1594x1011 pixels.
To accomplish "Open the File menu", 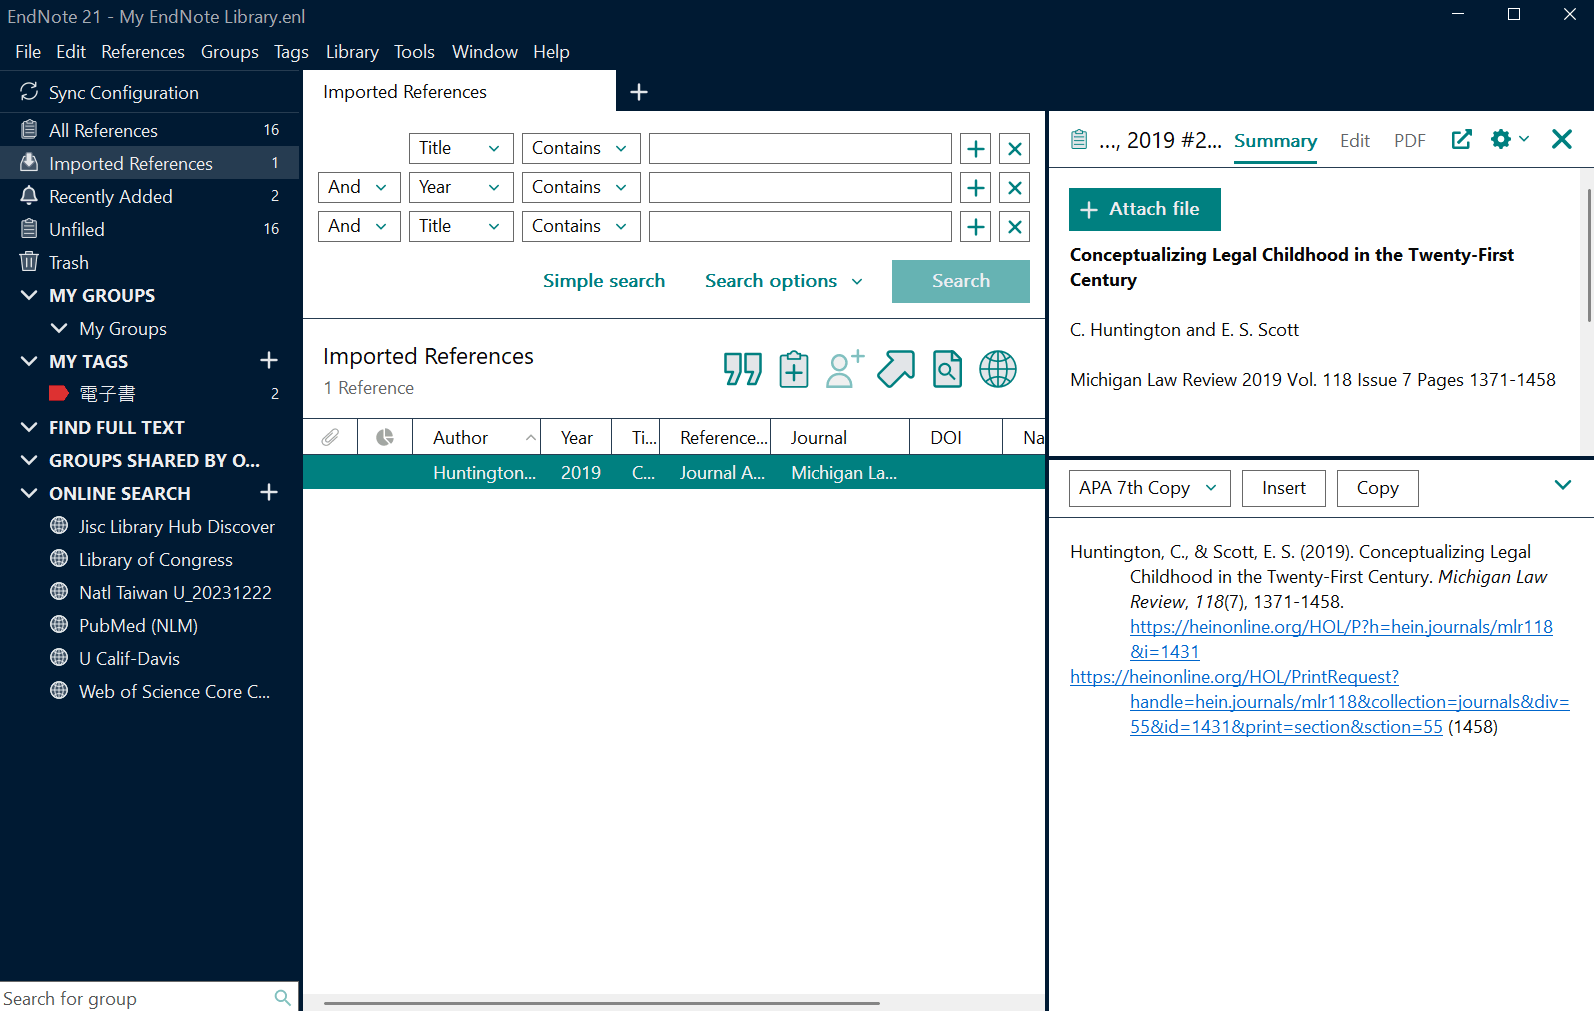I will click(x=28, y=52).
